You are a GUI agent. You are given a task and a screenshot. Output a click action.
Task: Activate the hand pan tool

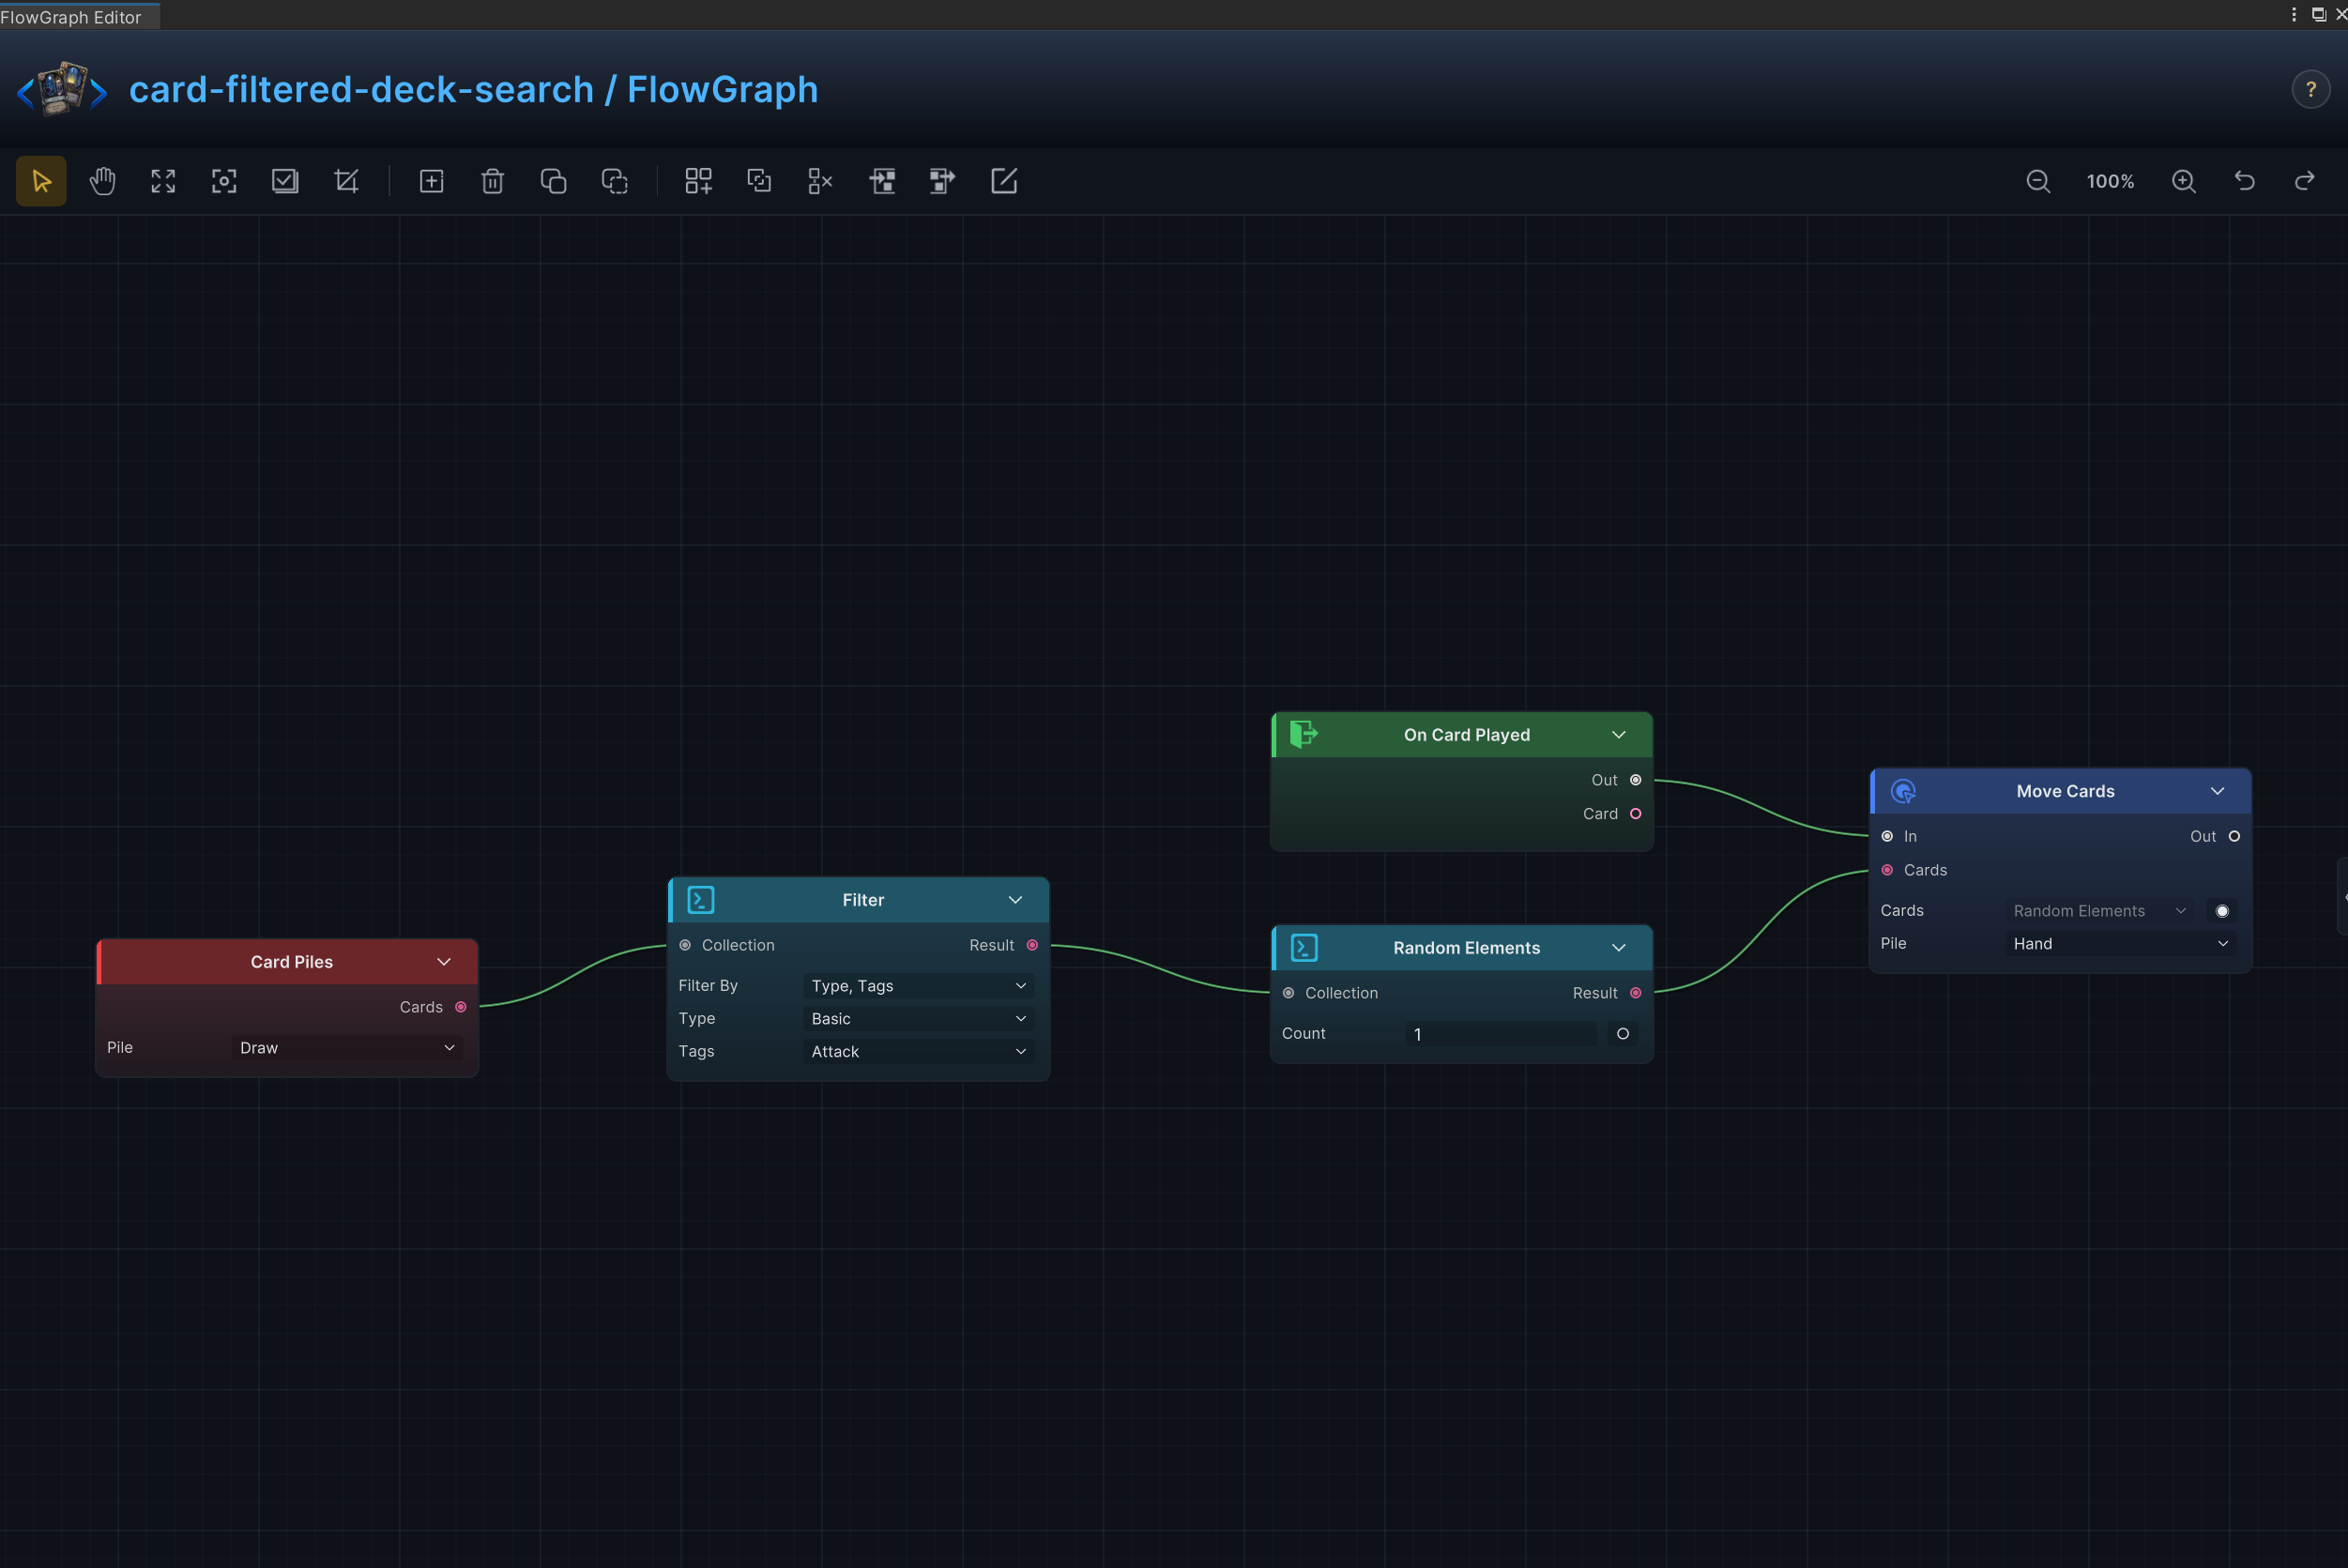coord(102,181)
